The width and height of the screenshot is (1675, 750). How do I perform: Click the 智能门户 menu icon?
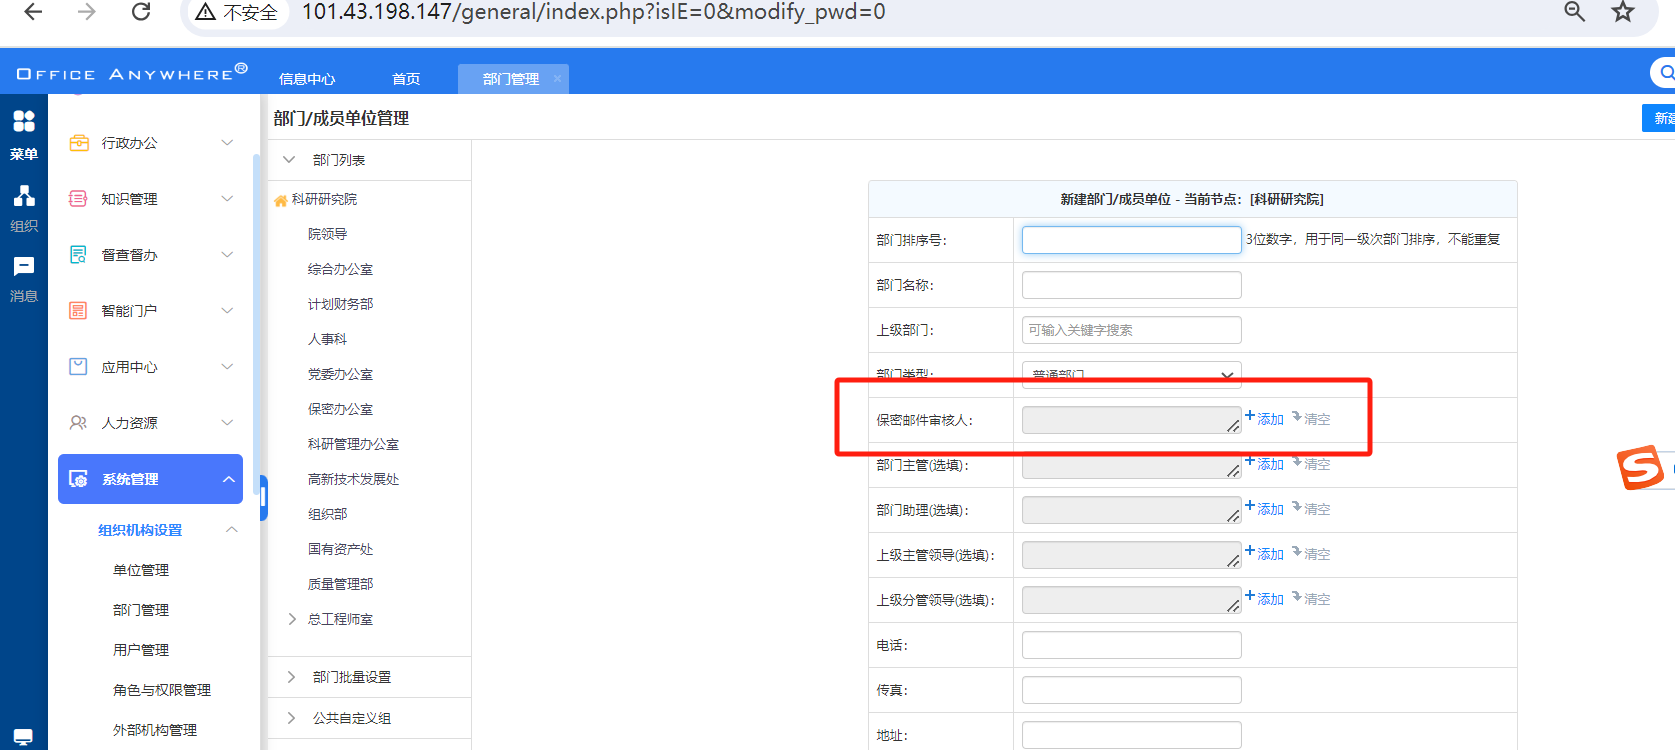click(78, 311)
